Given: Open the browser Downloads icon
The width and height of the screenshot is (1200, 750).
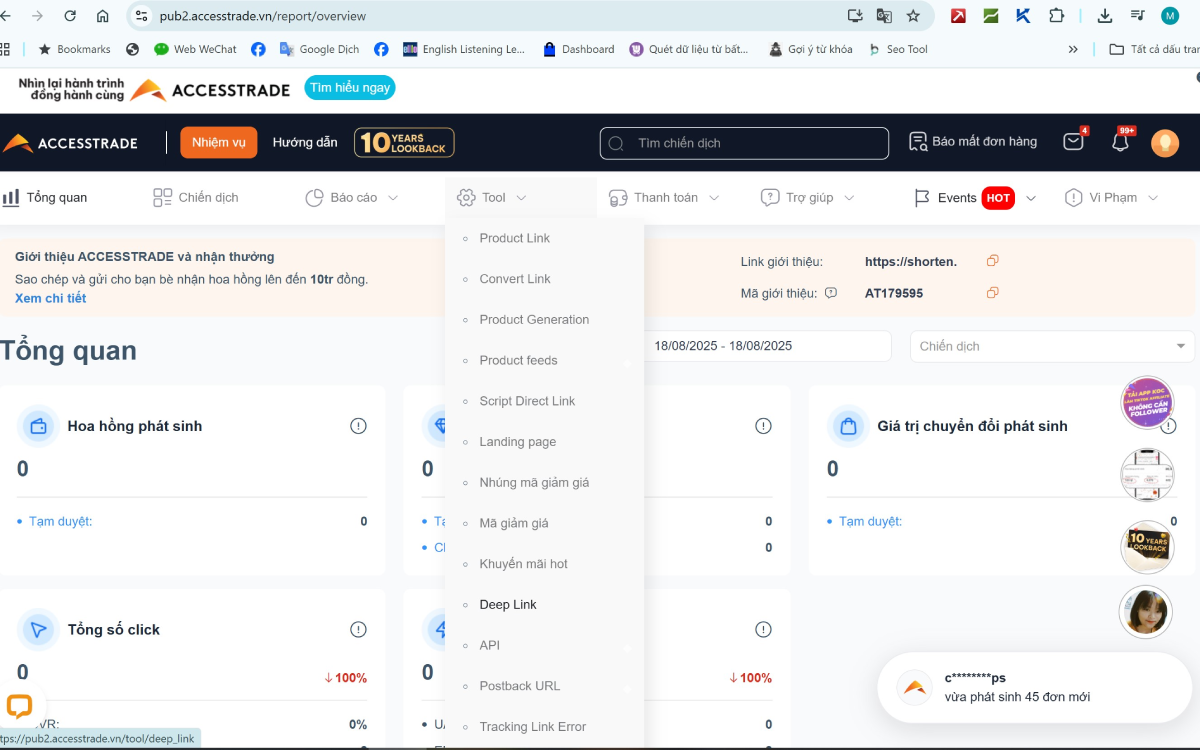Looking at the screenshot, I should [1104, 16].
